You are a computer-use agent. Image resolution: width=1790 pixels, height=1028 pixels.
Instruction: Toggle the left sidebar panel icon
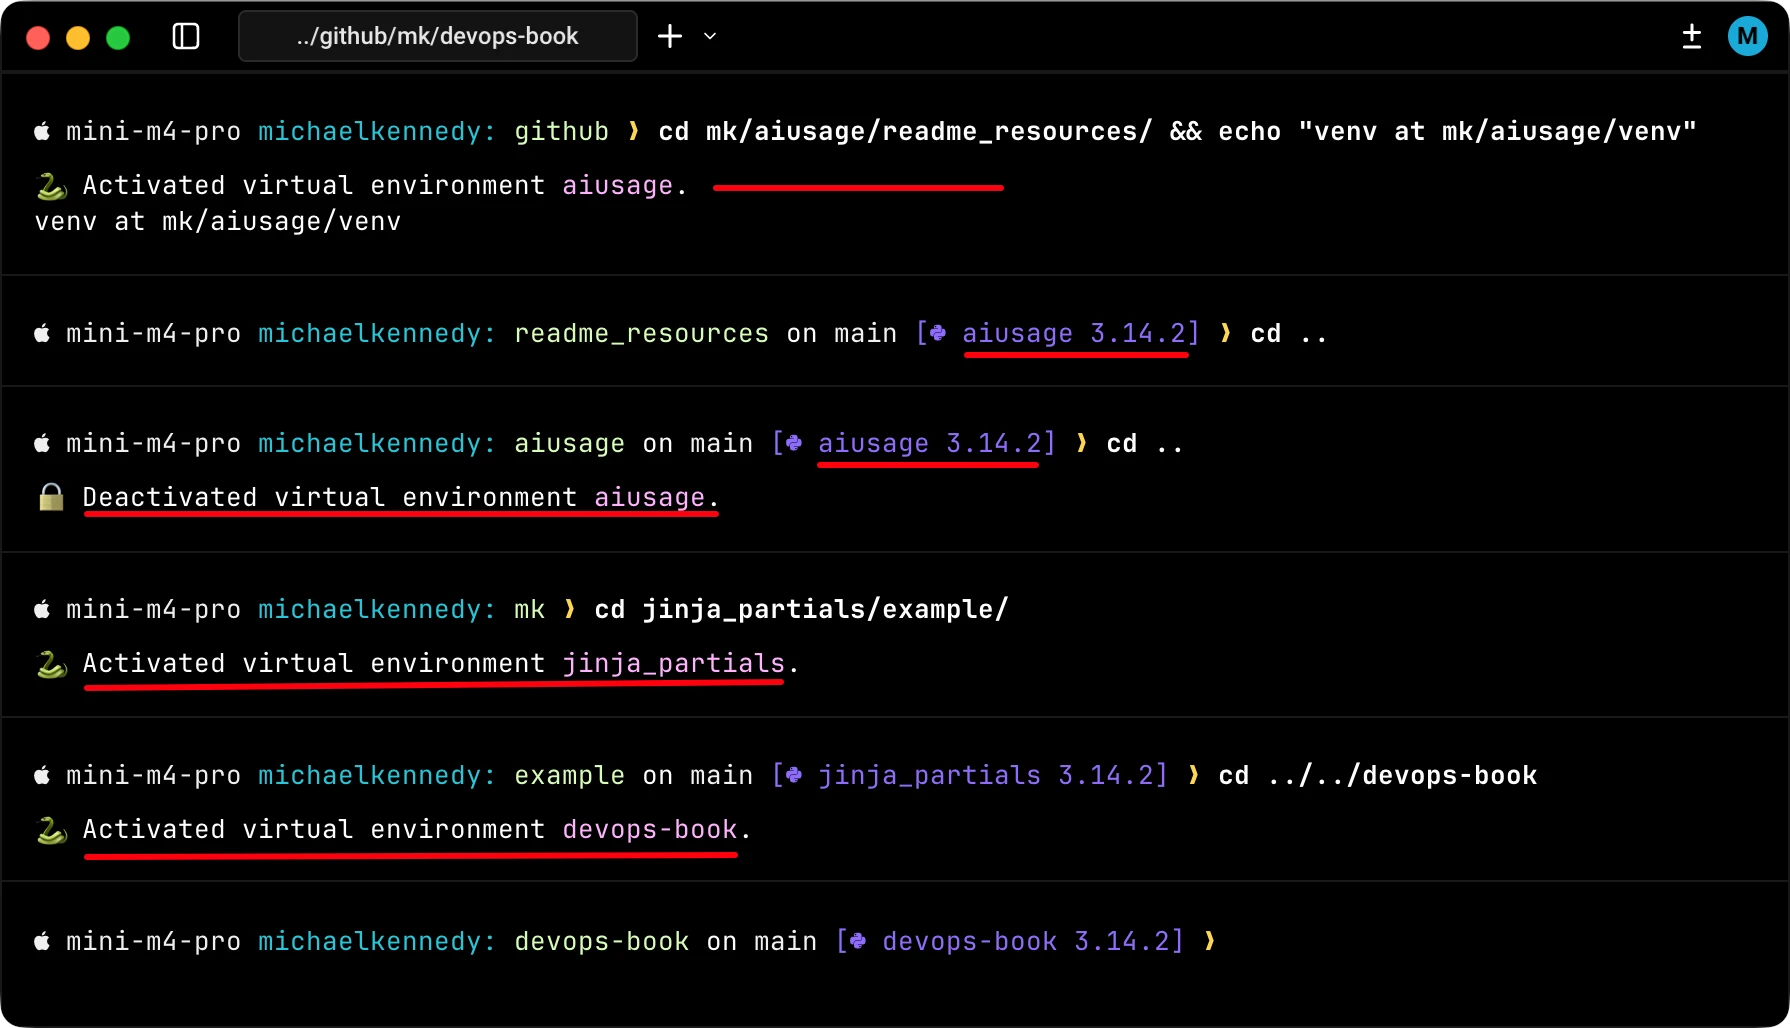click(x=186, y=37)
